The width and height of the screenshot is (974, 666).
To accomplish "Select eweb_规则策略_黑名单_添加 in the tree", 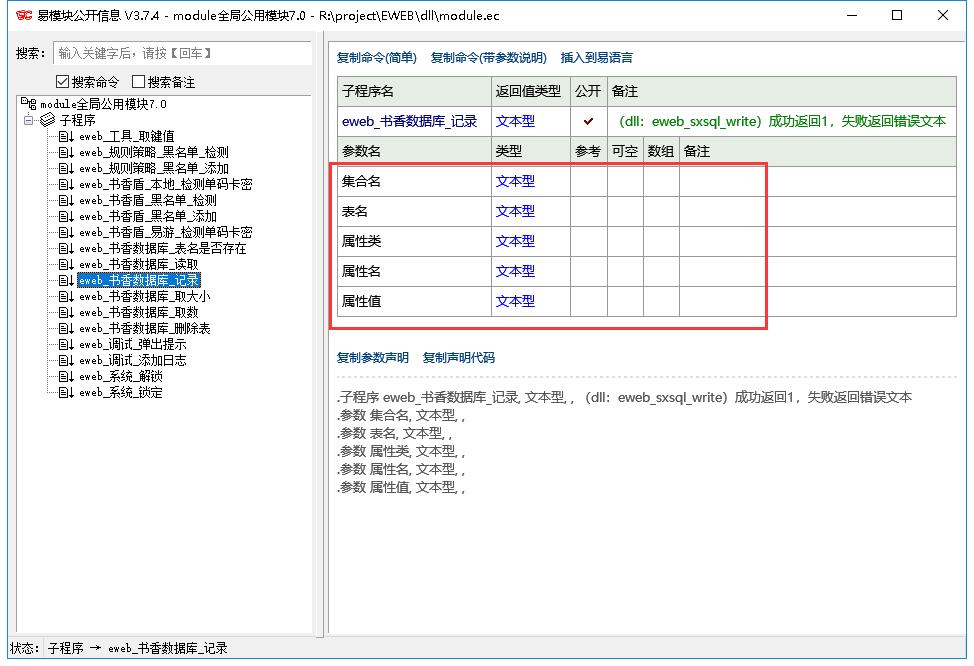I will (153, 168).
